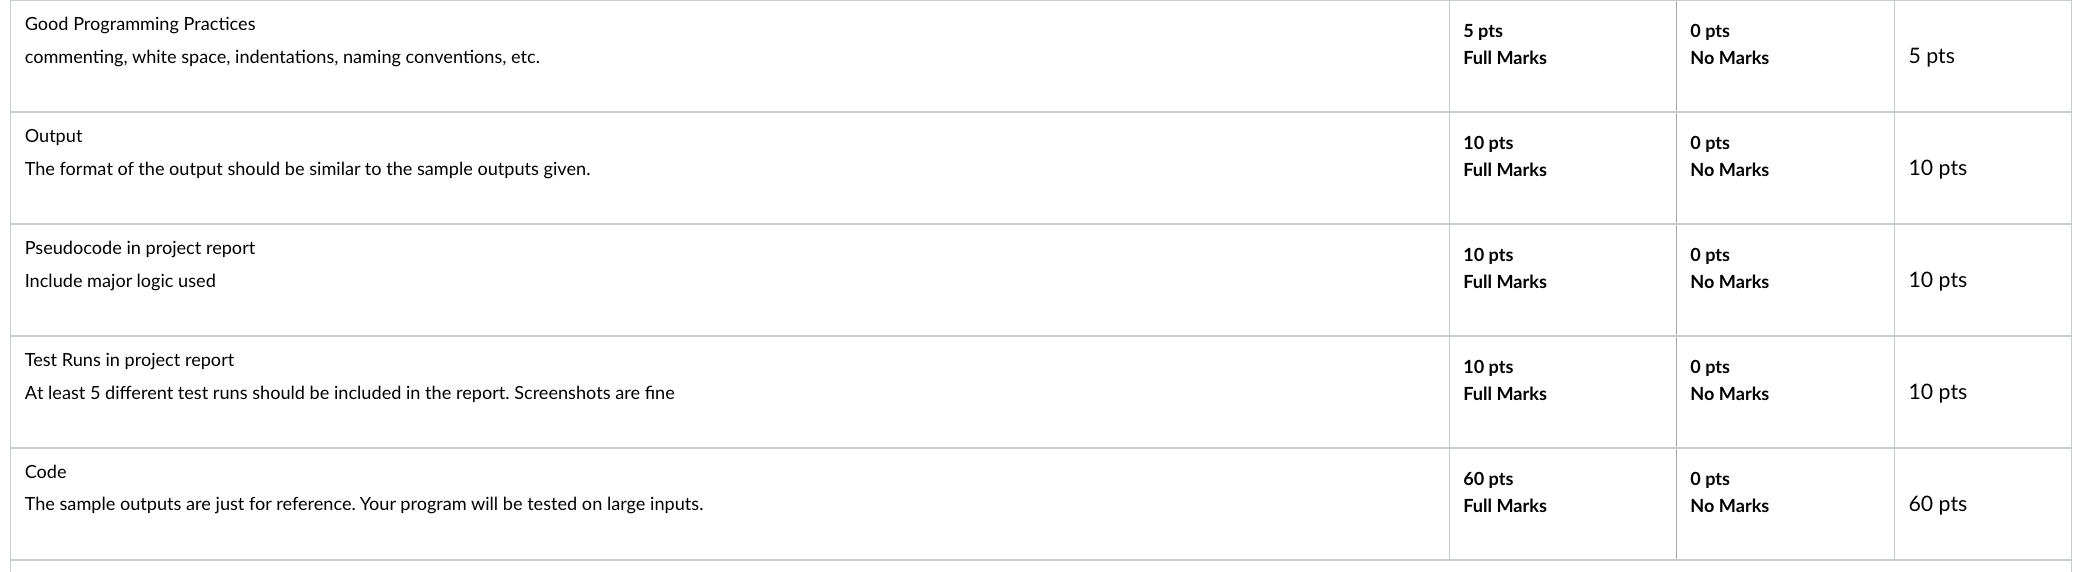
Task: Click the Output criterion title
Action: click(53, 136)
